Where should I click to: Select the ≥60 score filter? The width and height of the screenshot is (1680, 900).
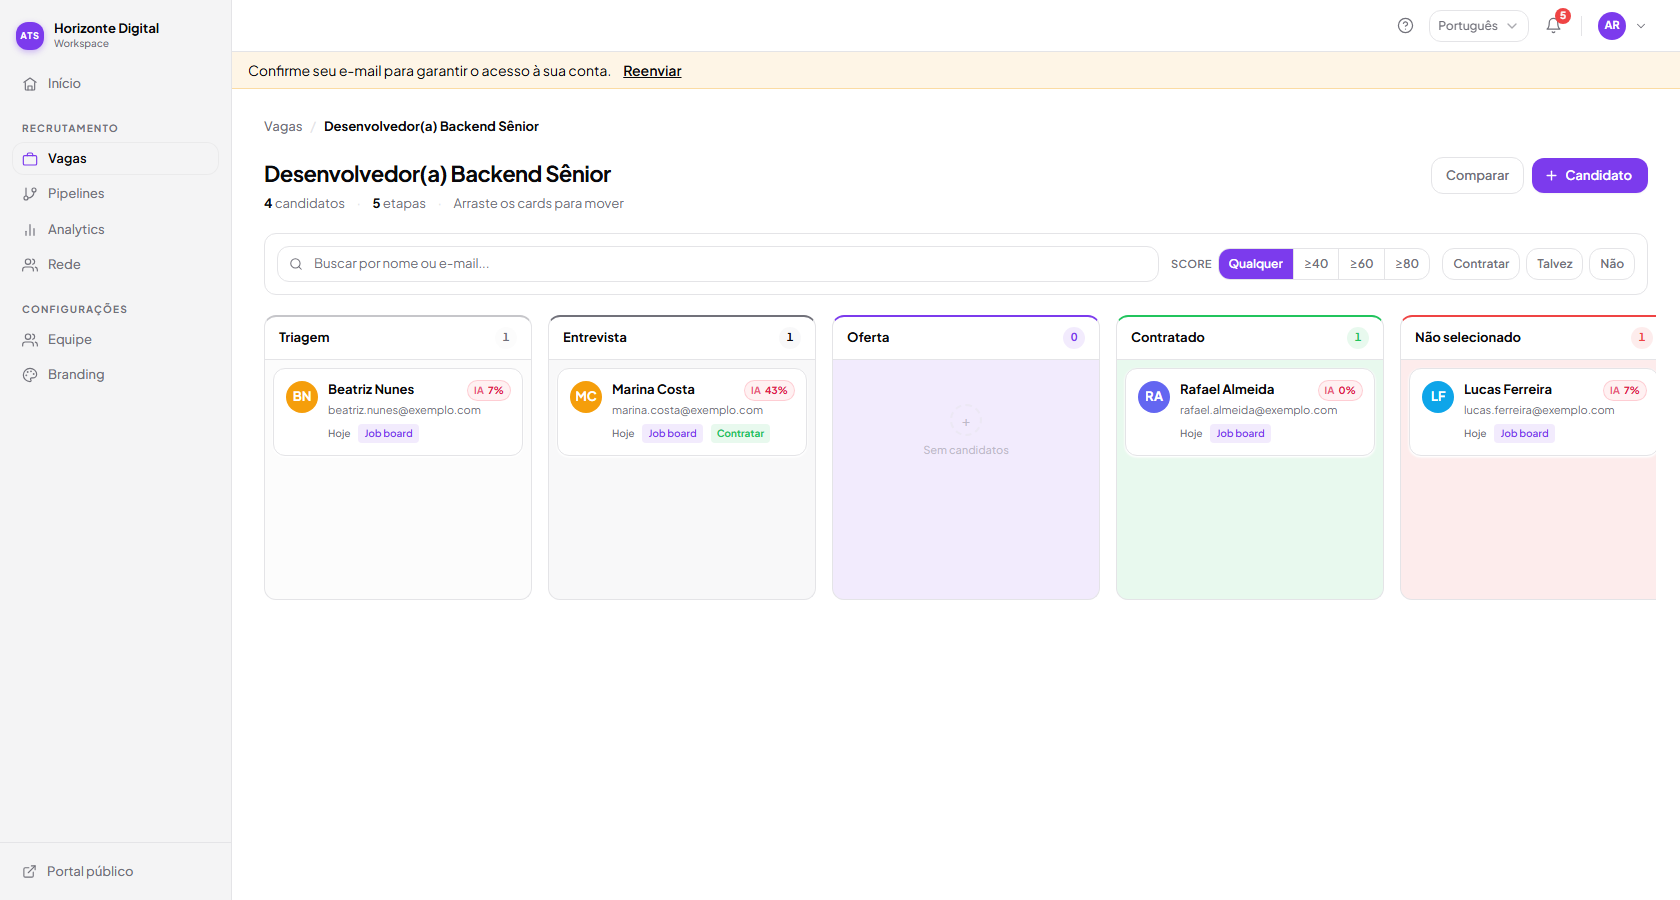pyautogui.click(x=1361, y=264)
